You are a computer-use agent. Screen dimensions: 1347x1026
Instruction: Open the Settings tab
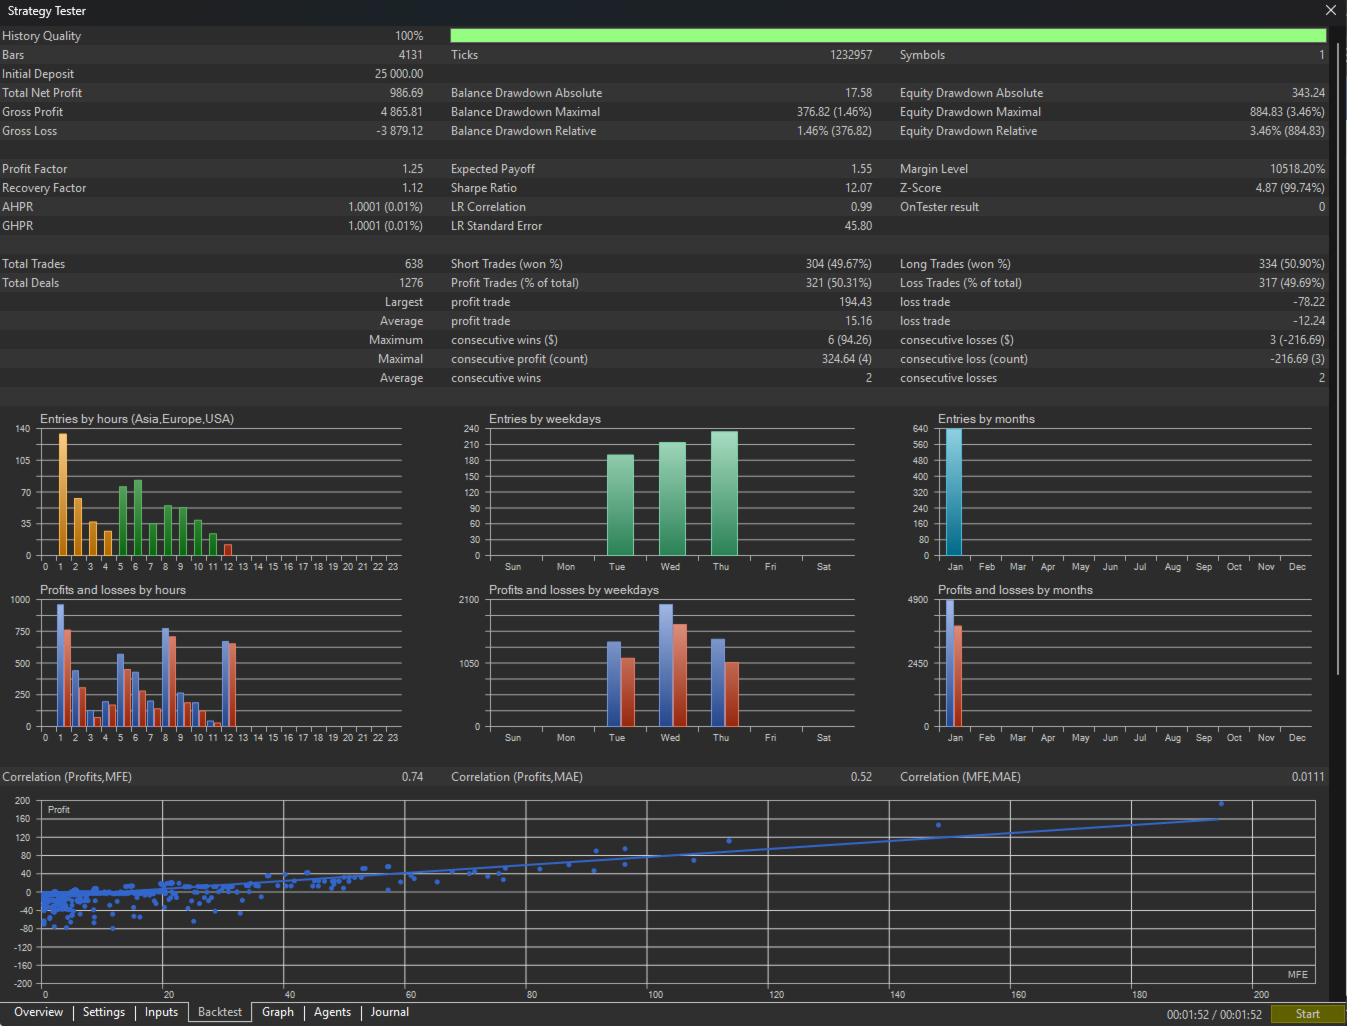coord(104,1012)
